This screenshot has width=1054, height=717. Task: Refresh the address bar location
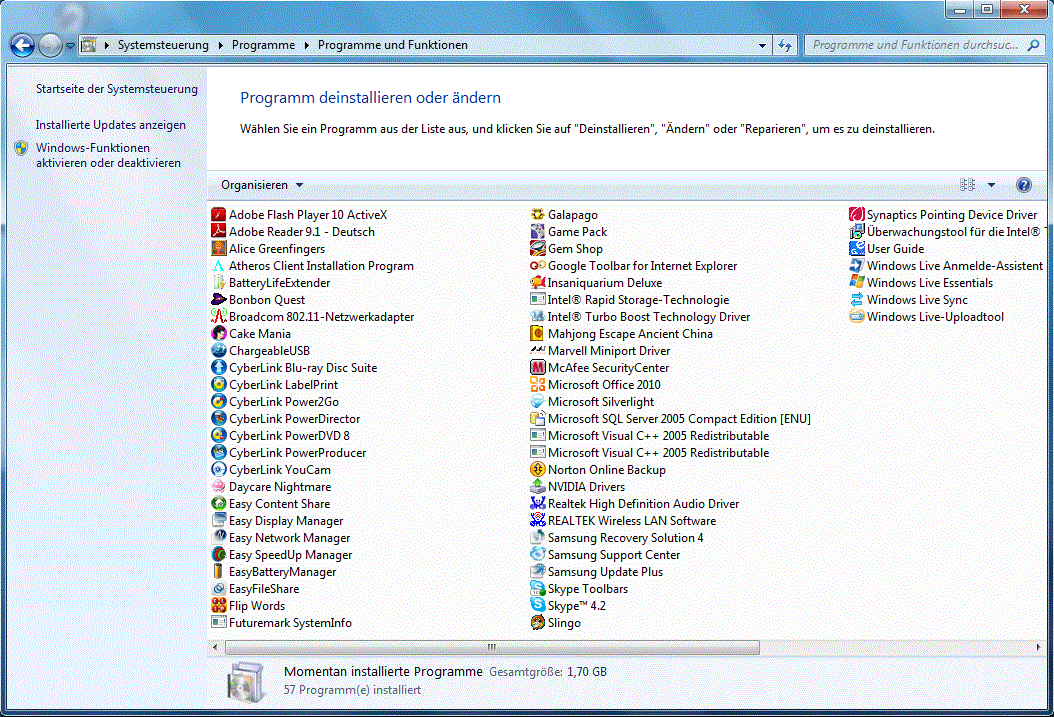784,46
